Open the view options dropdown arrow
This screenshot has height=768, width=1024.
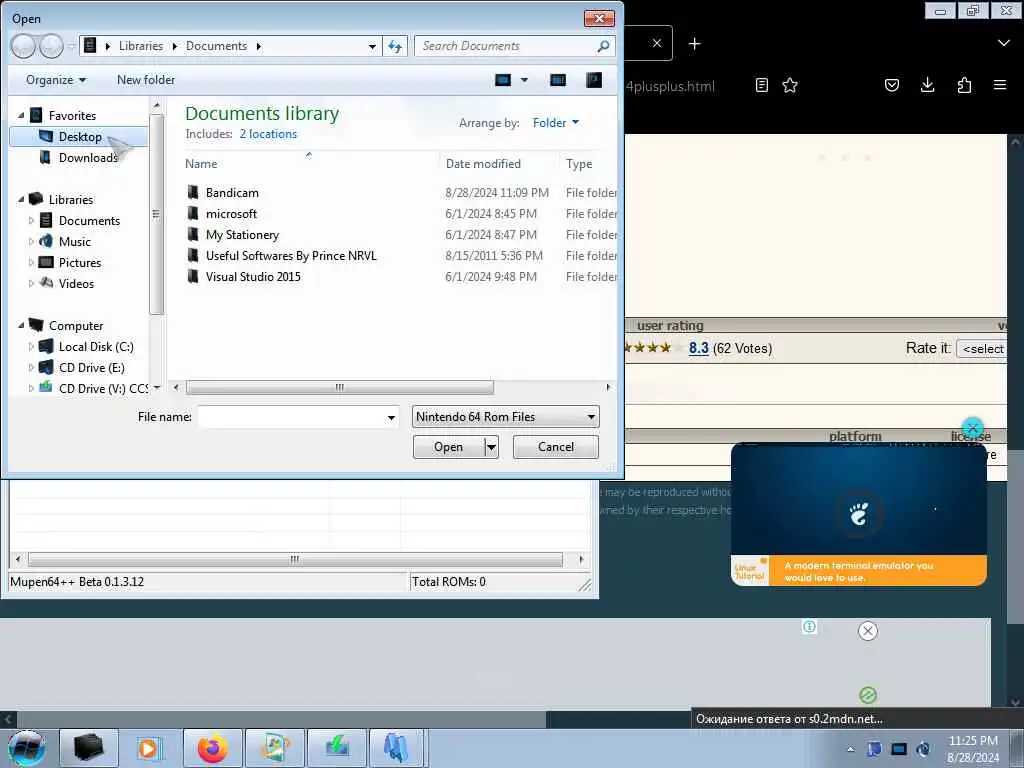(x=524, y=80)
